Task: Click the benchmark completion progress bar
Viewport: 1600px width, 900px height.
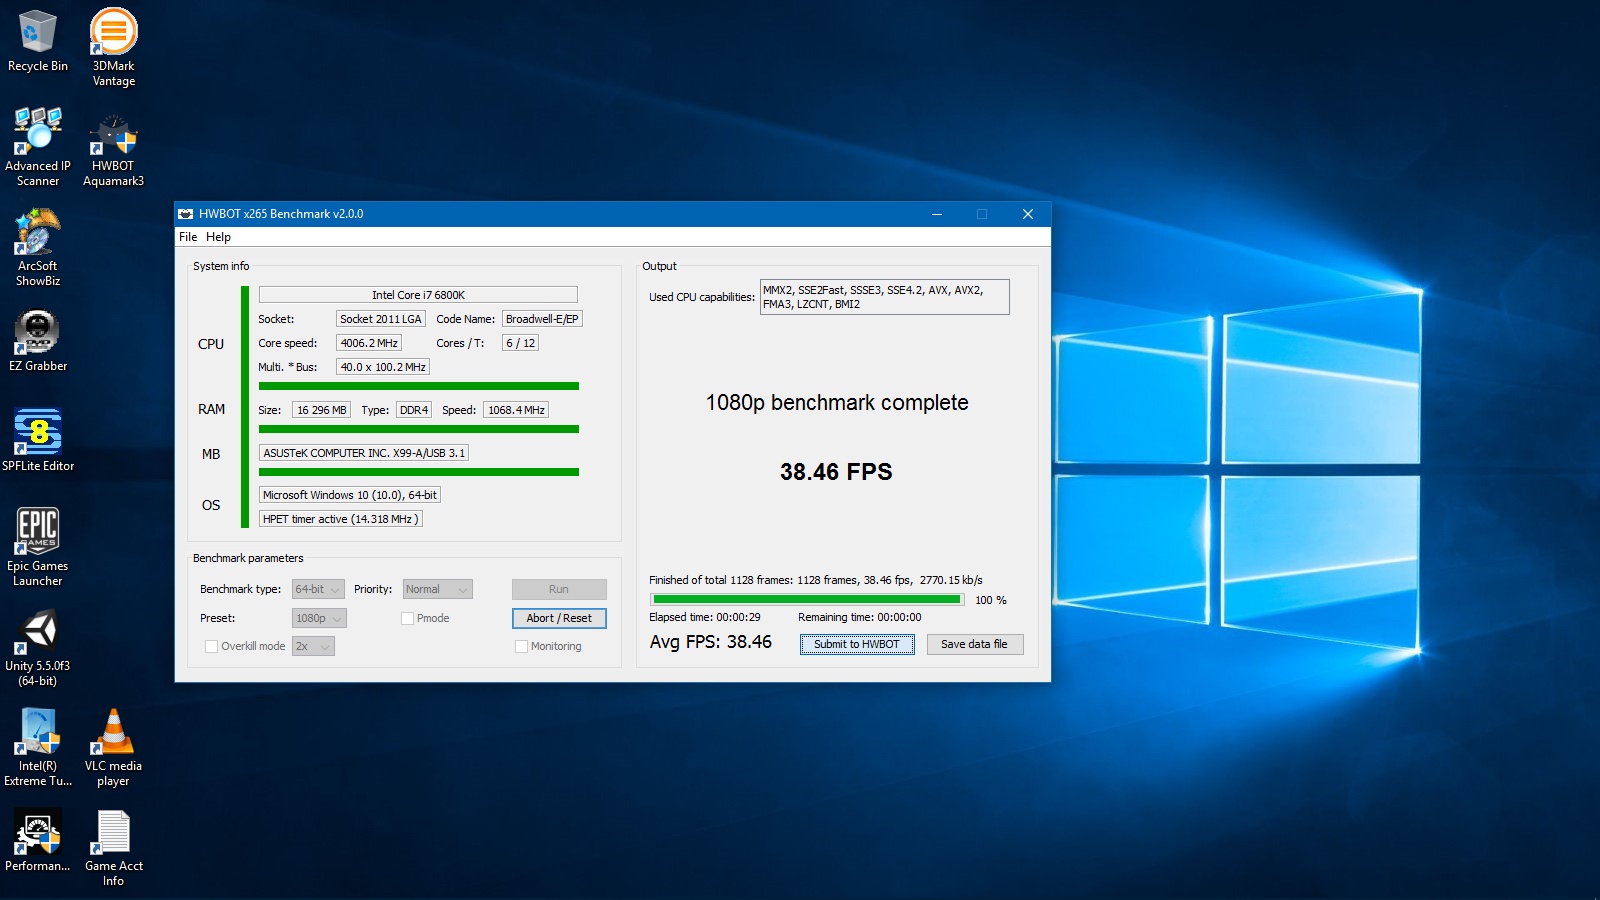Action: 807,600
